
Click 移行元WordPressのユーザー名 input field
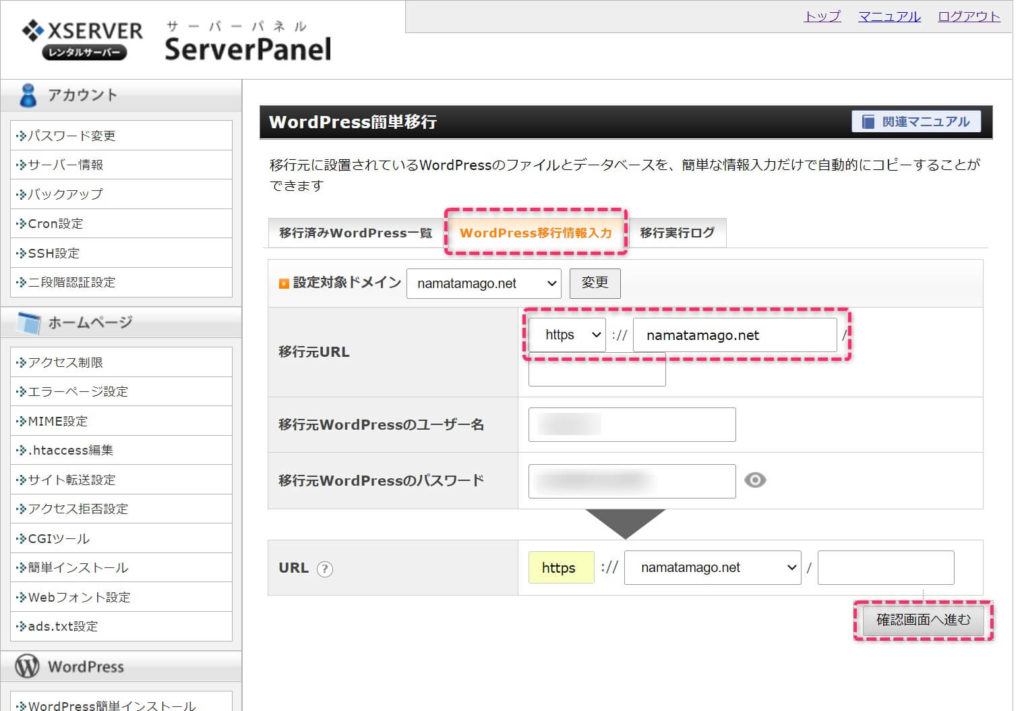[632, 424]
